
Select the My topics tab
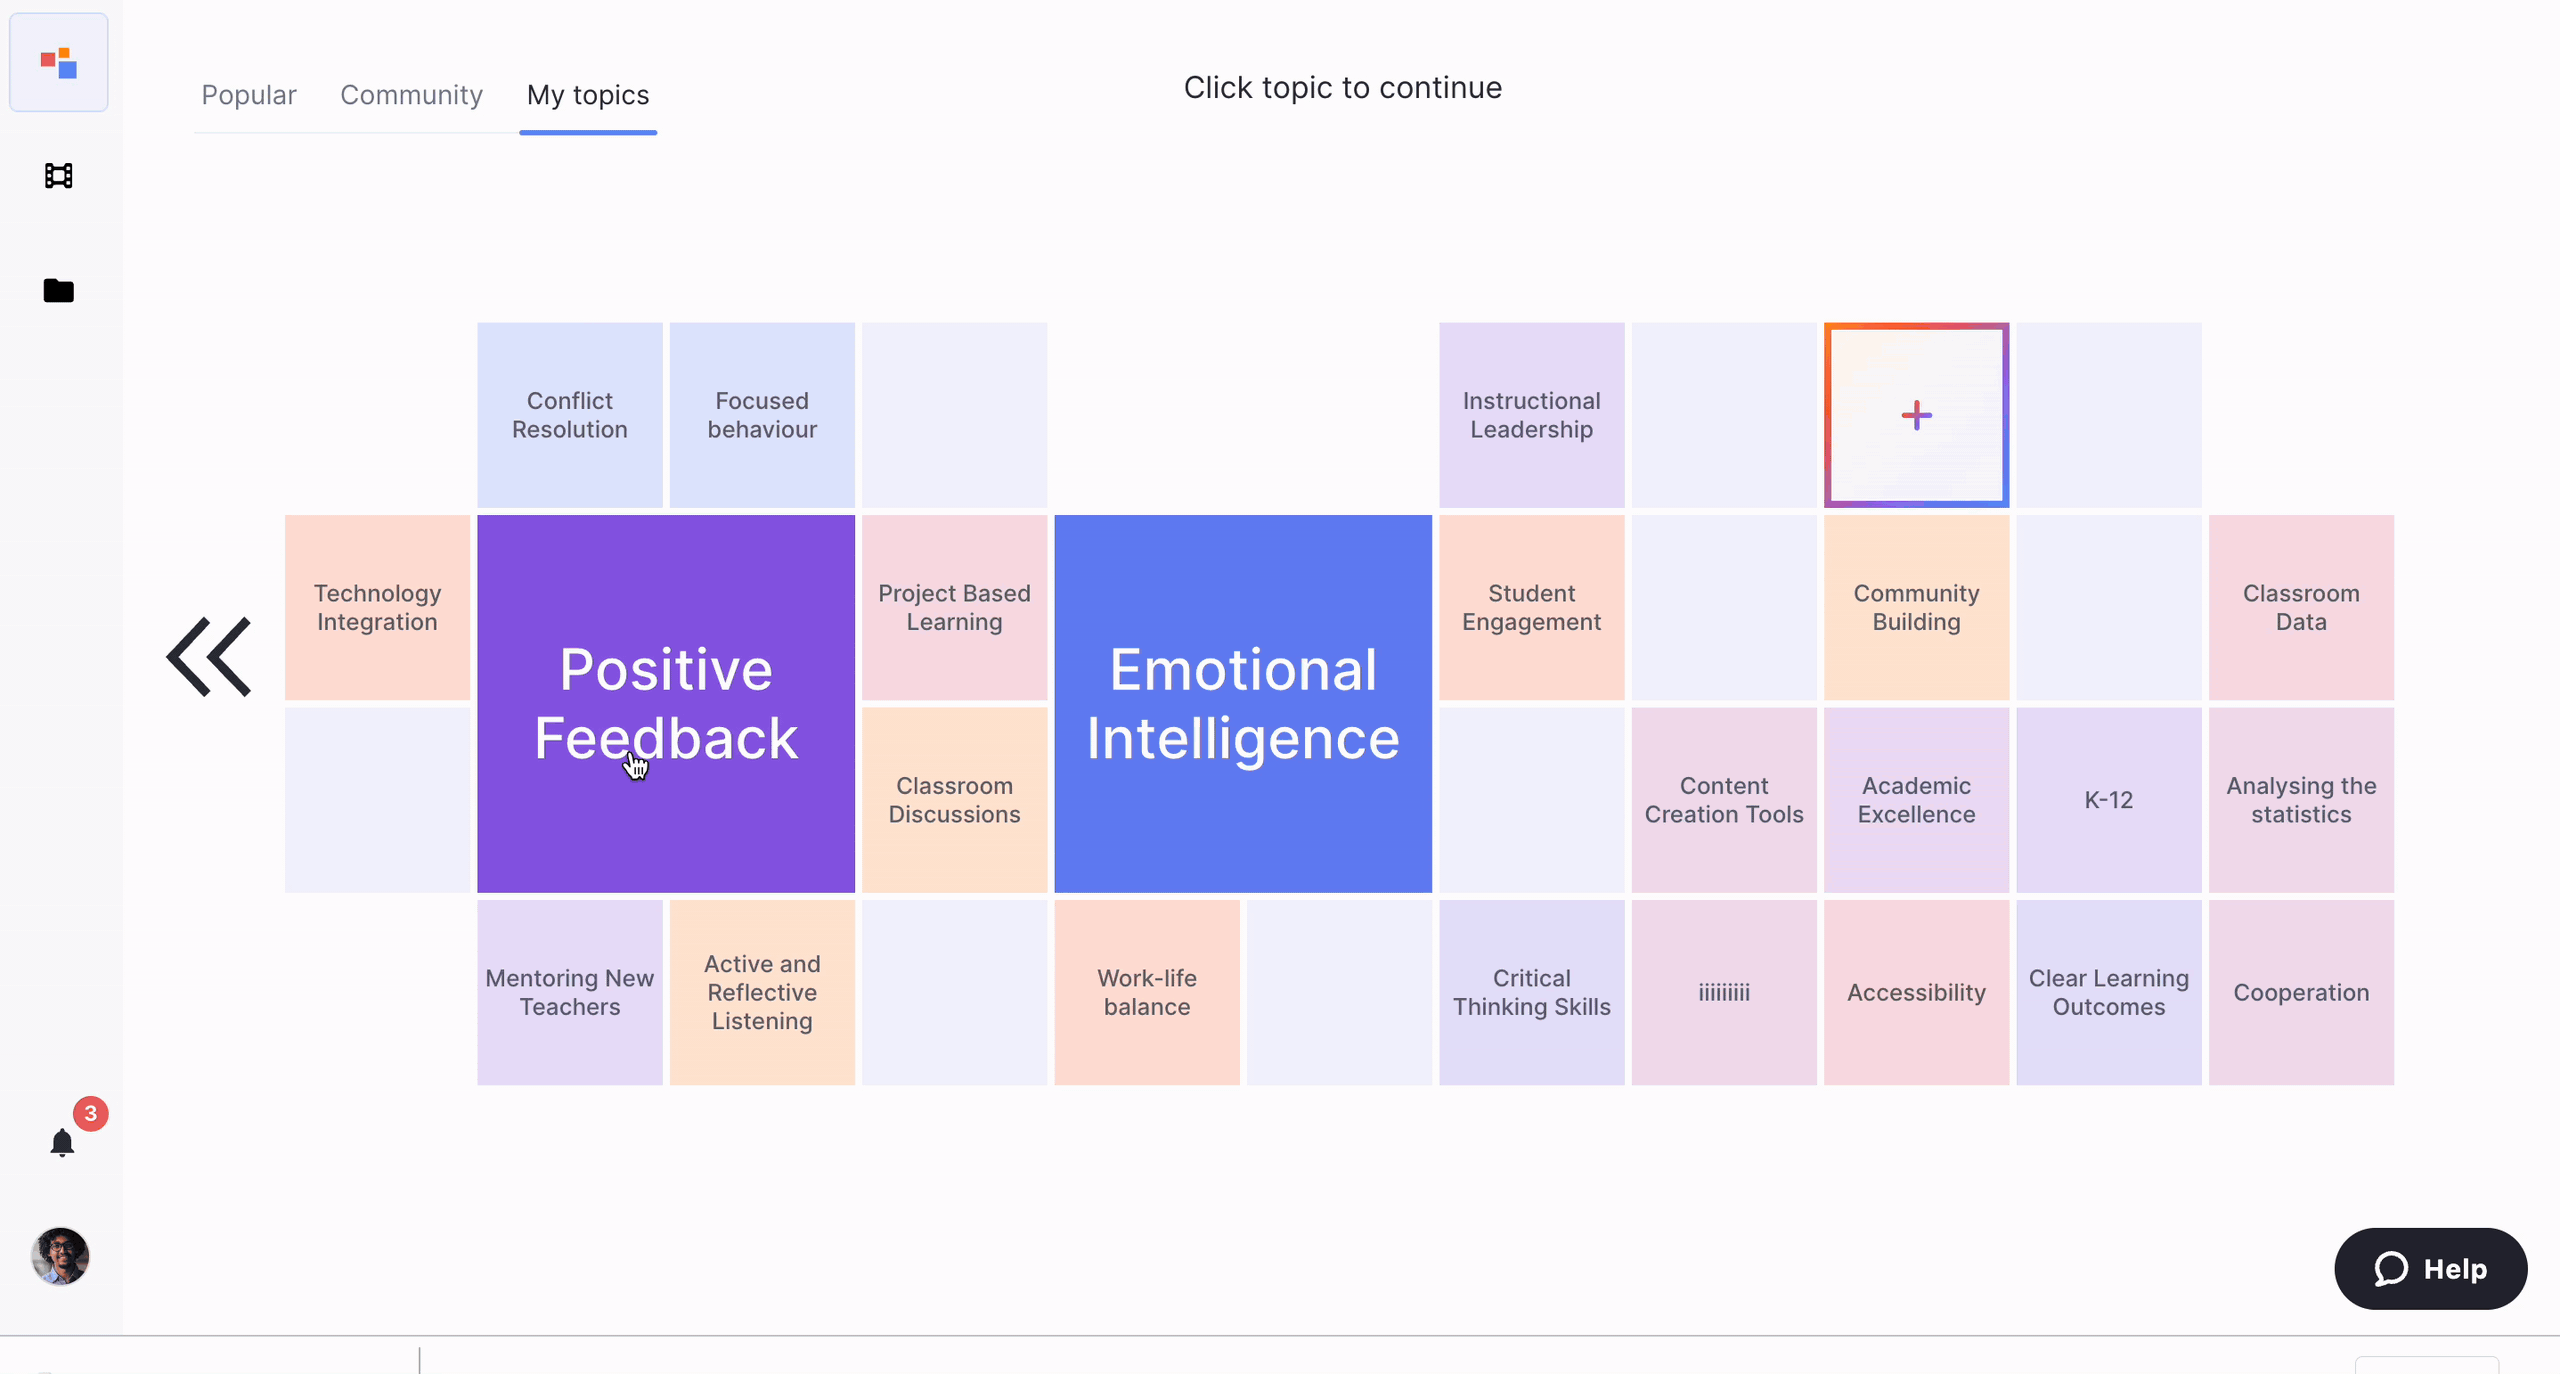(588, 95)
